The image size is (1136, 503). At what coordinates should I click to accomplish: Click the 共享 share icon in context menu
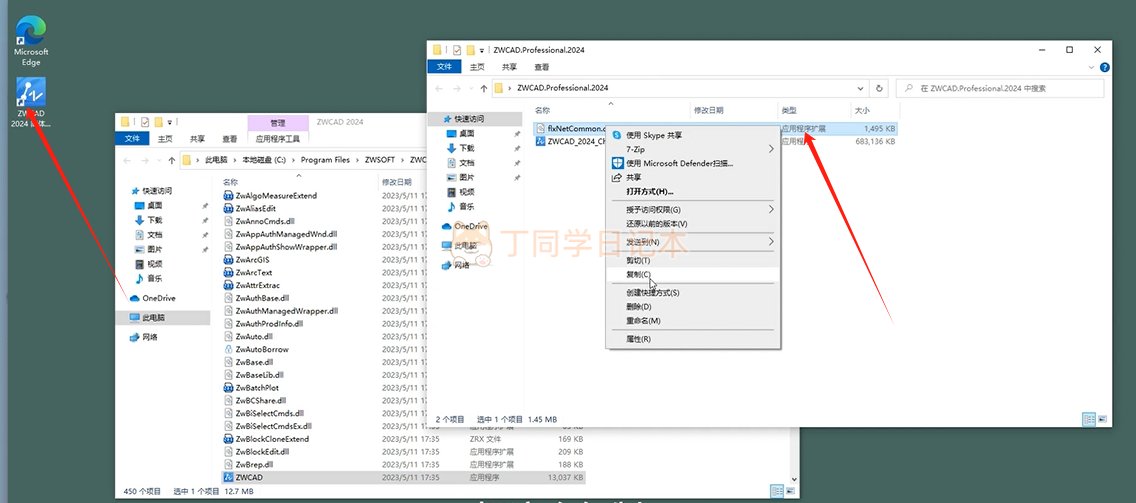click(x=617, y=178)
